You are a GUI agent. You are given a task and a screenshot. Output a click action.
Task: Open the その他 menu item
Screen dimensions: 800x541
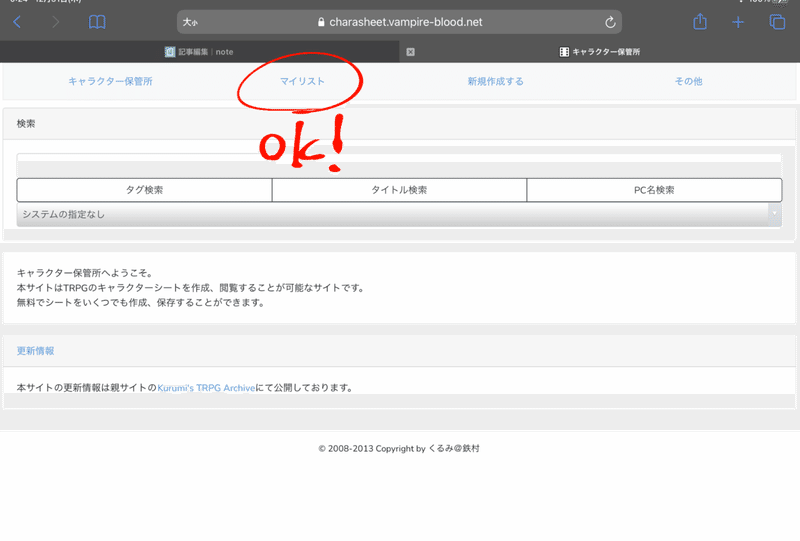[x=688, y=81]
